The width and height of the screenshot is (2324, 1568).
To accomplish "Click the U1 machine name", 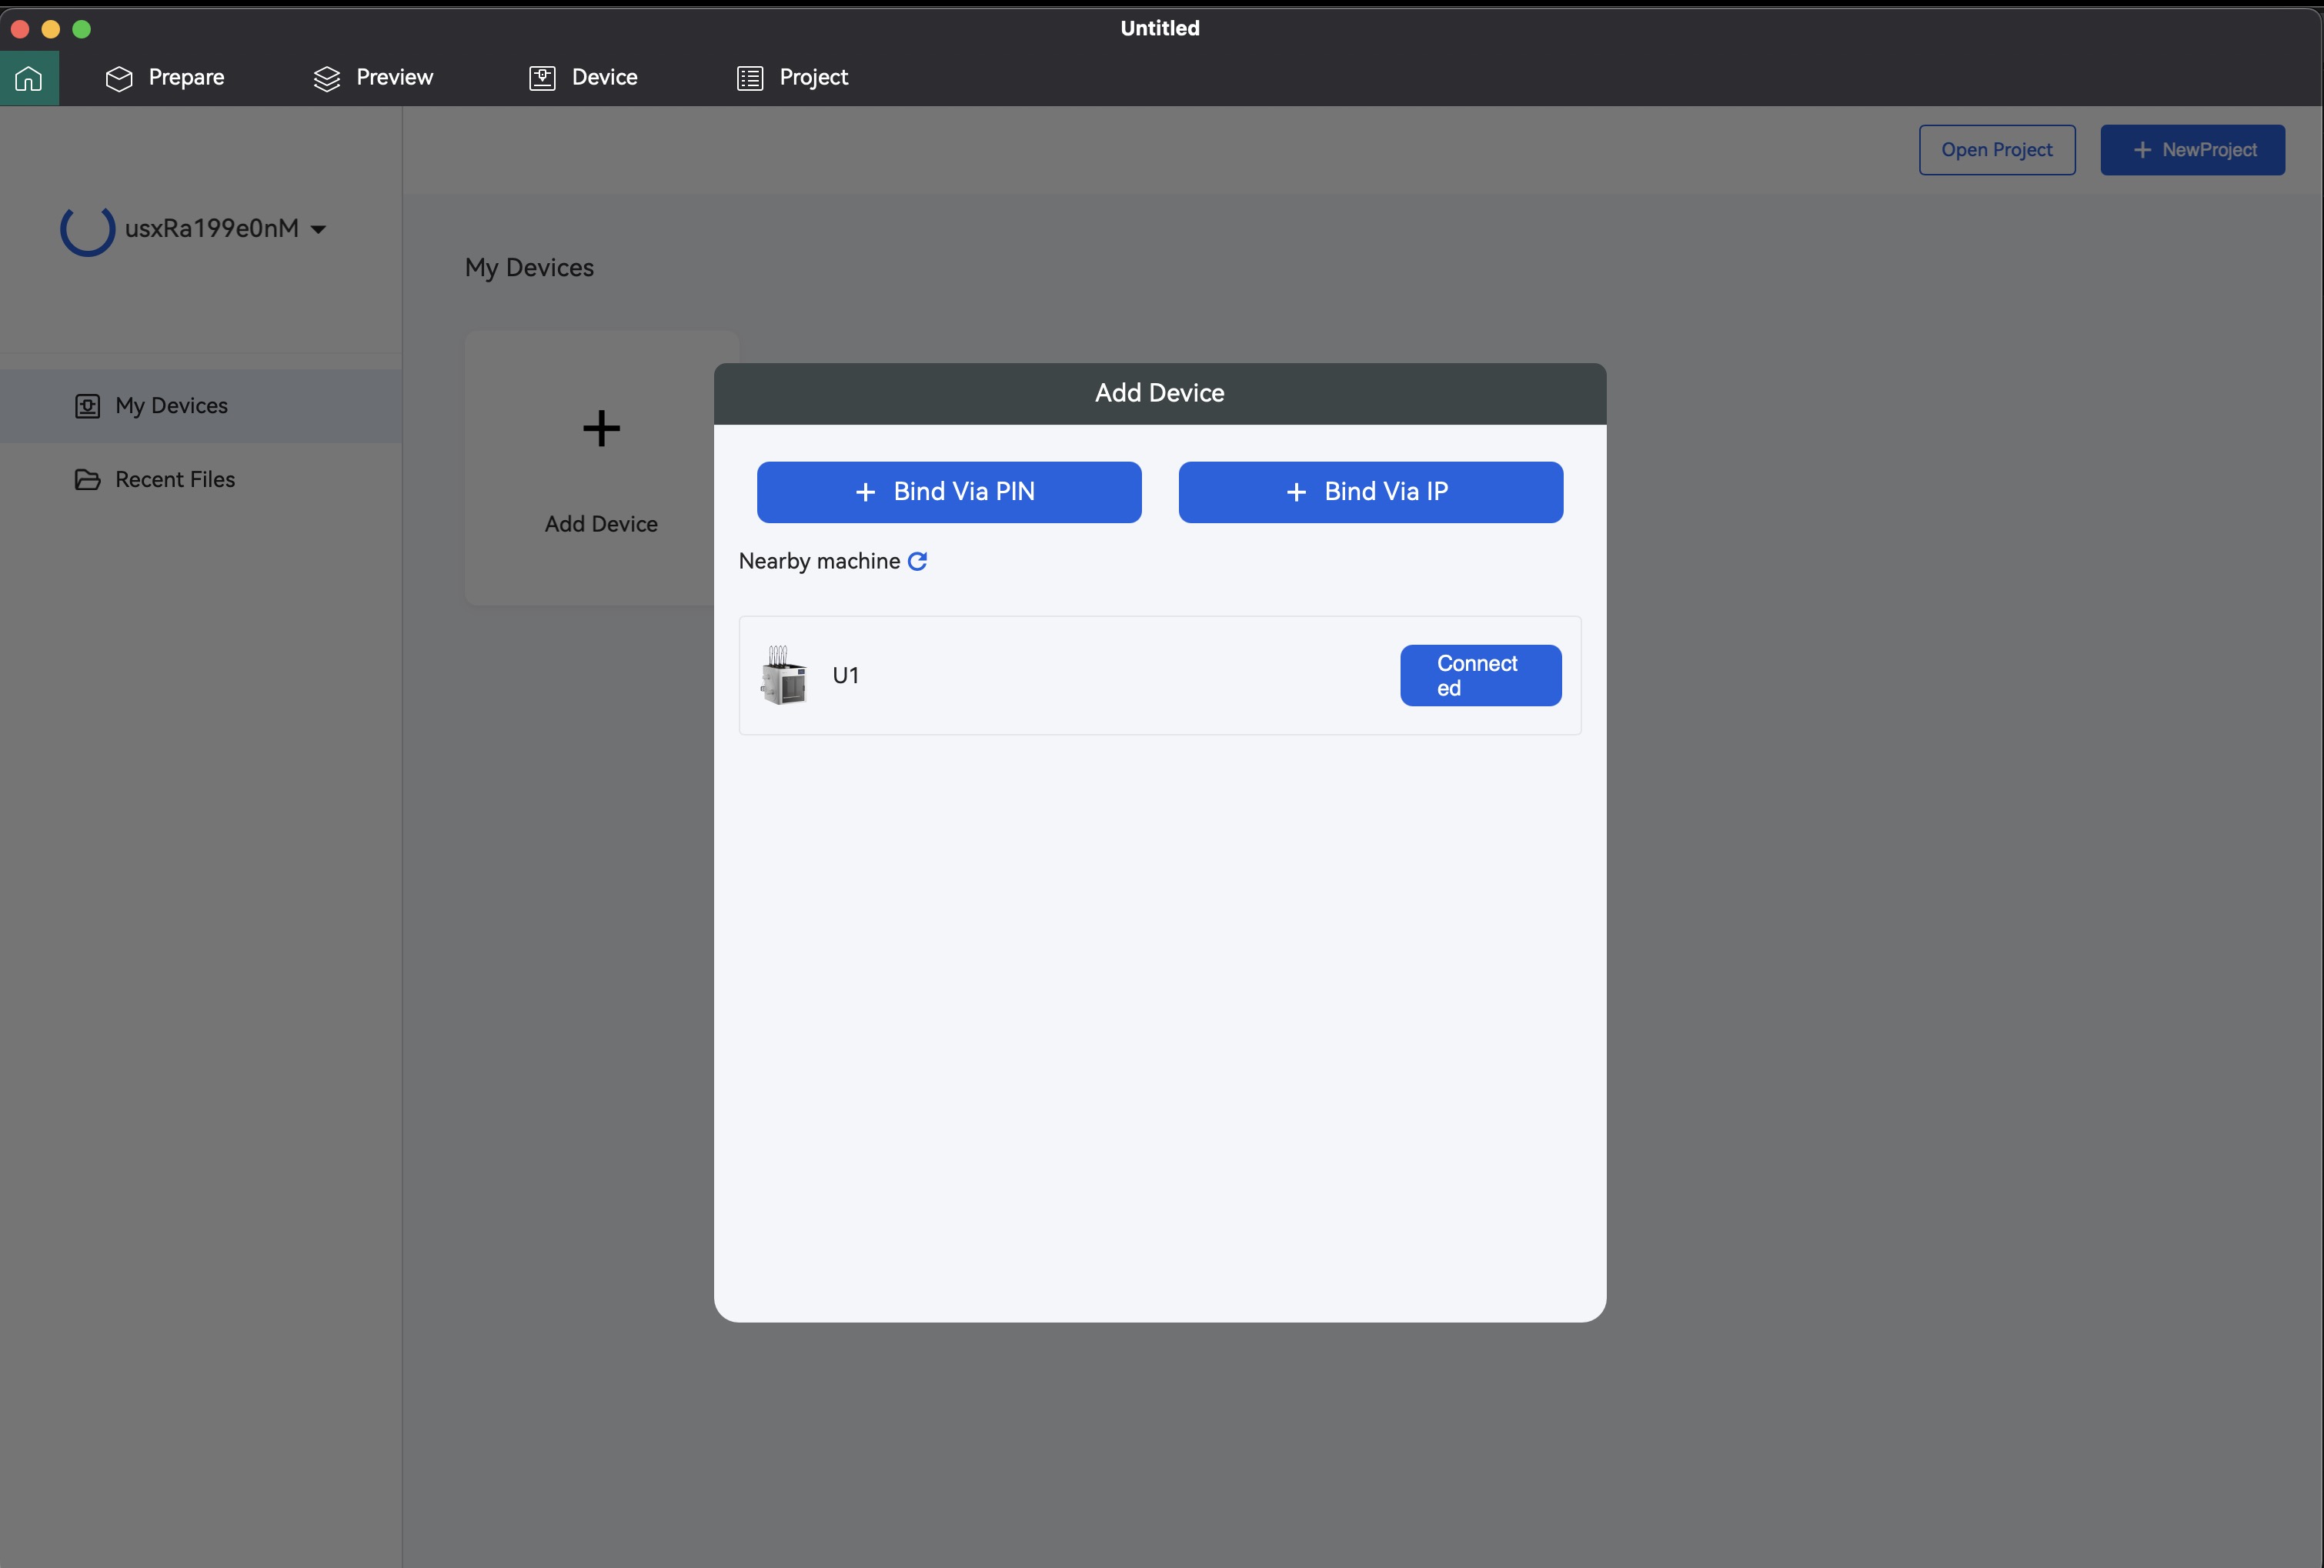I will pos(846,676).
